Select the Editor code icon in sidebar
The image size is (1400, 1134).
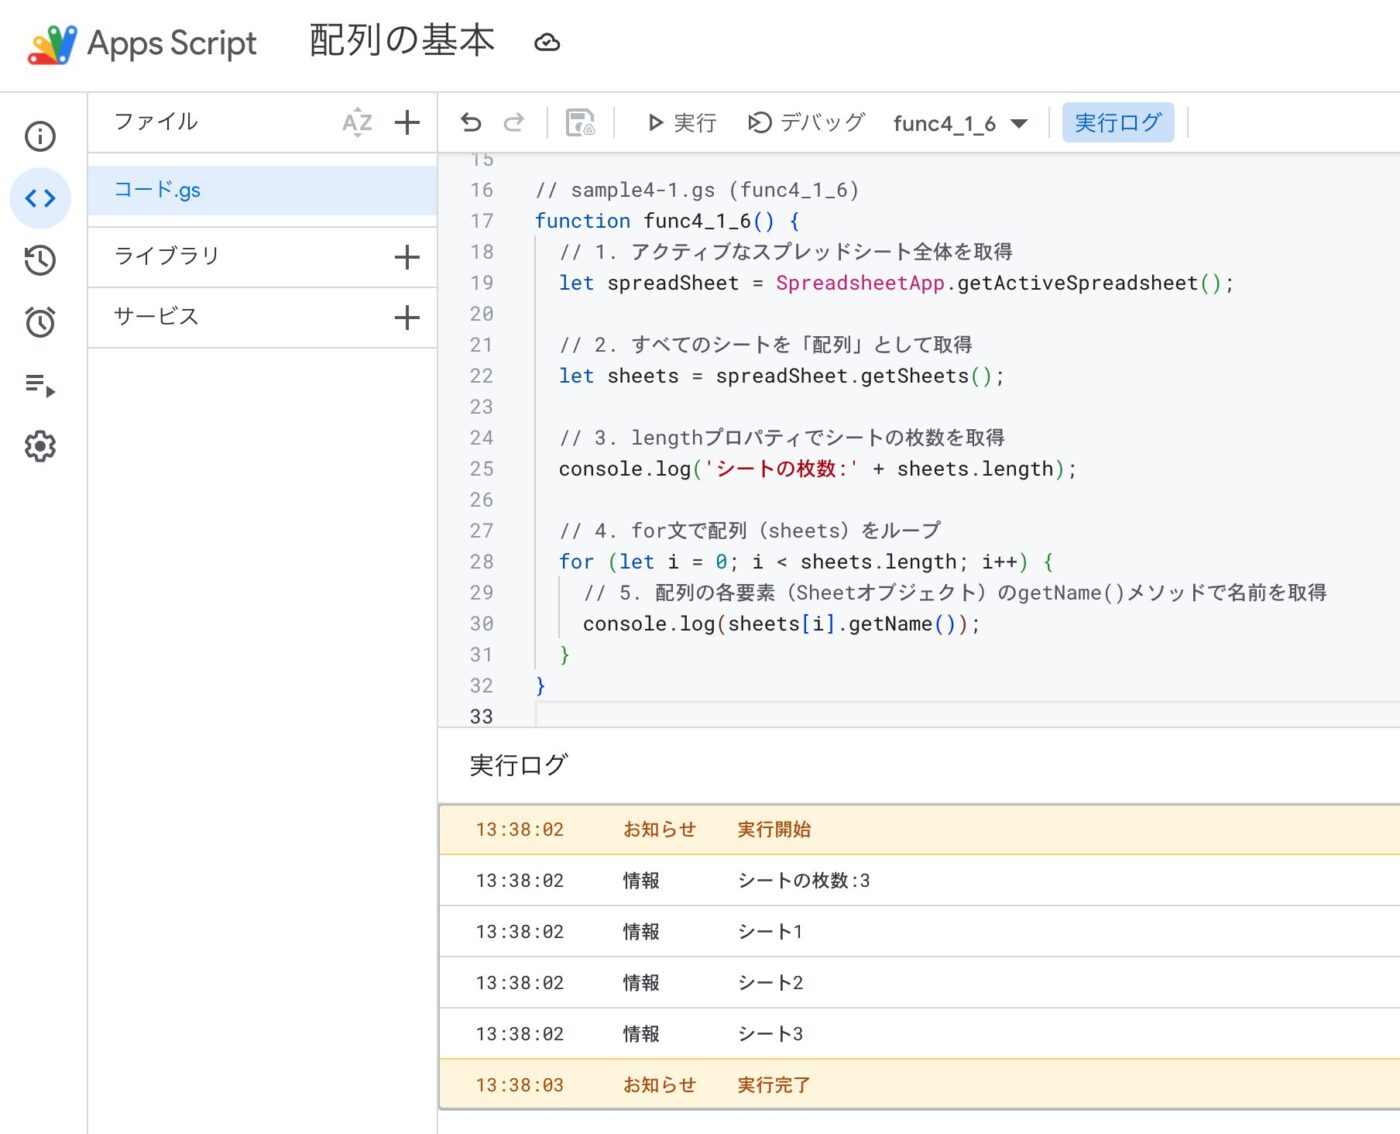pyautogui.click(x=40, y=198)
